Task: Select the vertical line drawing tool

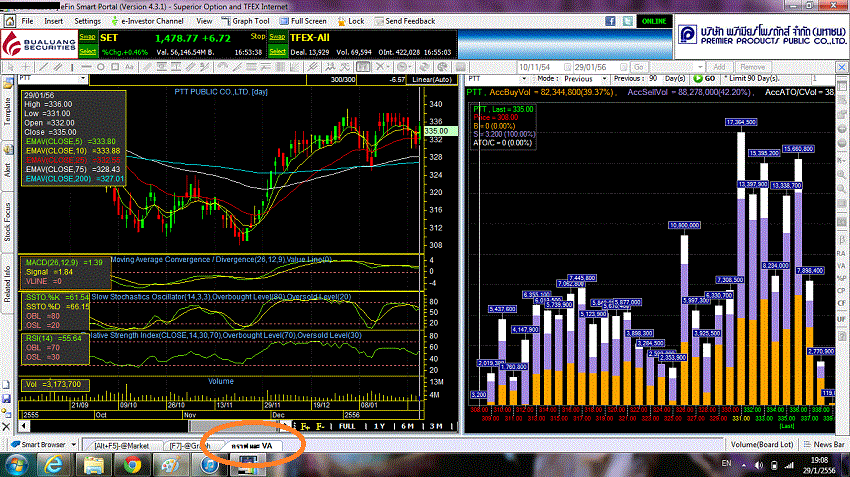Action: (x=72, y=67)
